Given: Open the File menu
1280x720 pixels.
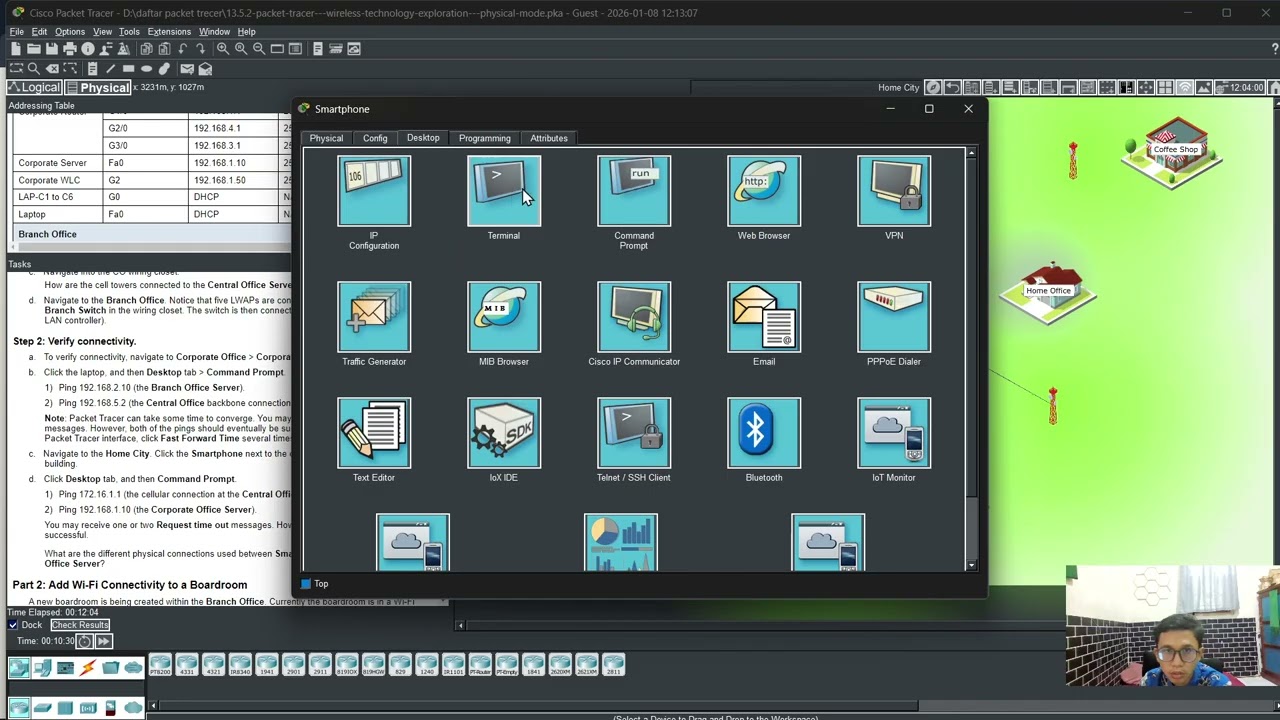Looking at the screenshot, I should pos(17,32).
